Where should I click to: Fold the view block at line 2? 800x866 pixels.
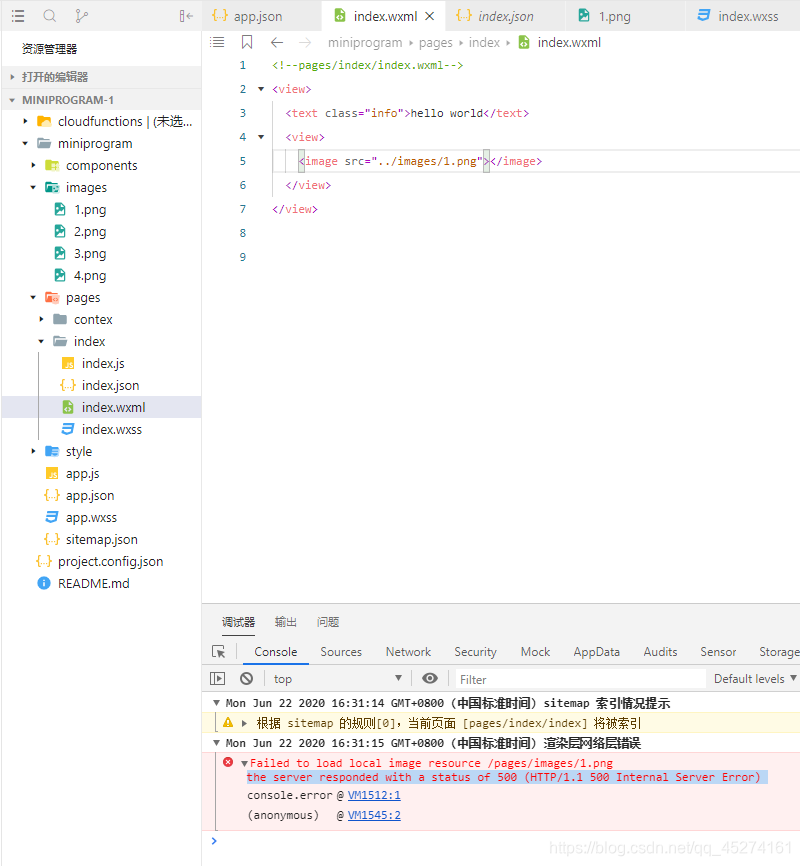tap(261, 89)
